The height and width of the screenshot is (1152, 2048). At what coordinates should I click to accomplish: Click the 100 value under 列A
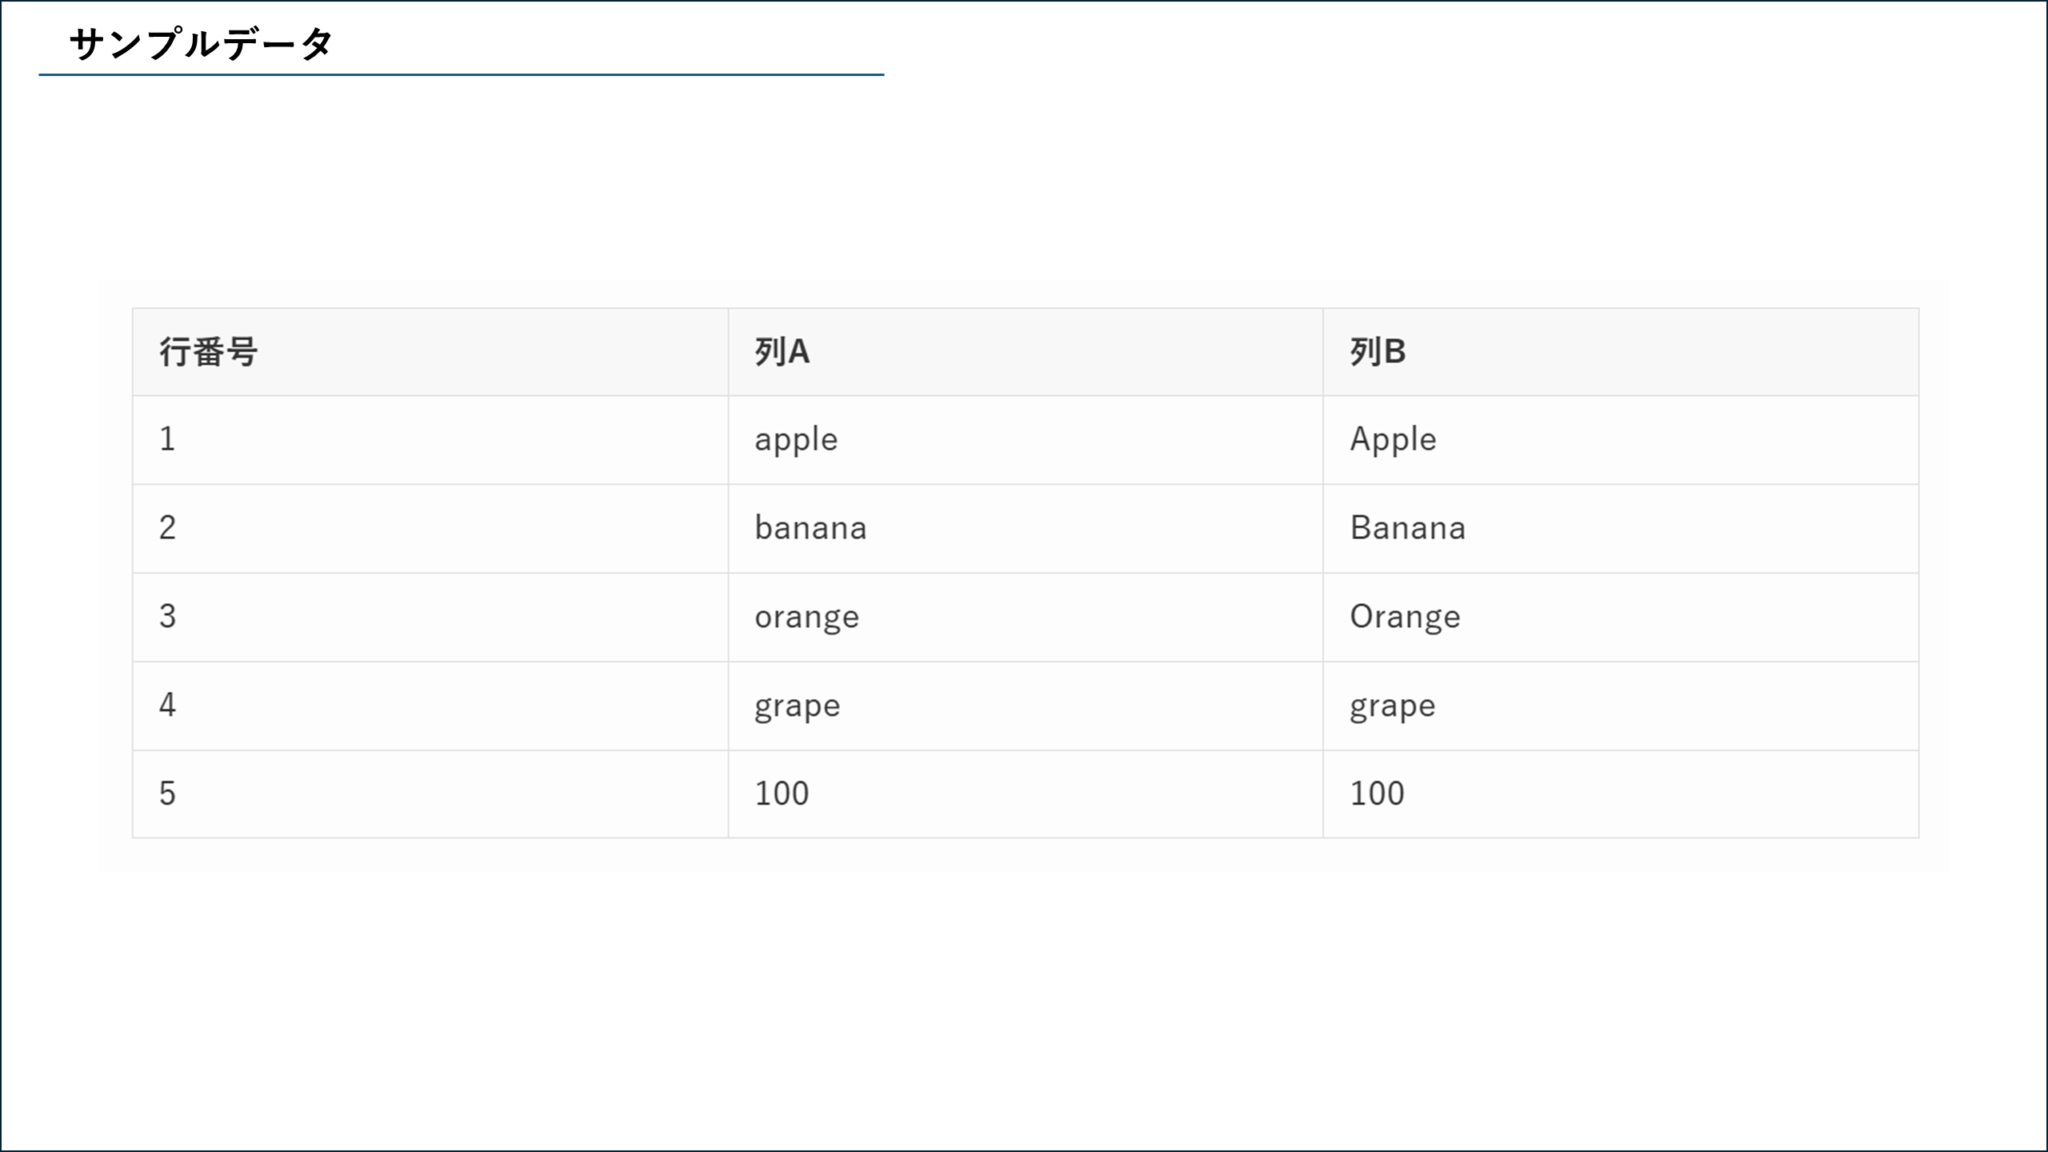click(x=781, y=793)
